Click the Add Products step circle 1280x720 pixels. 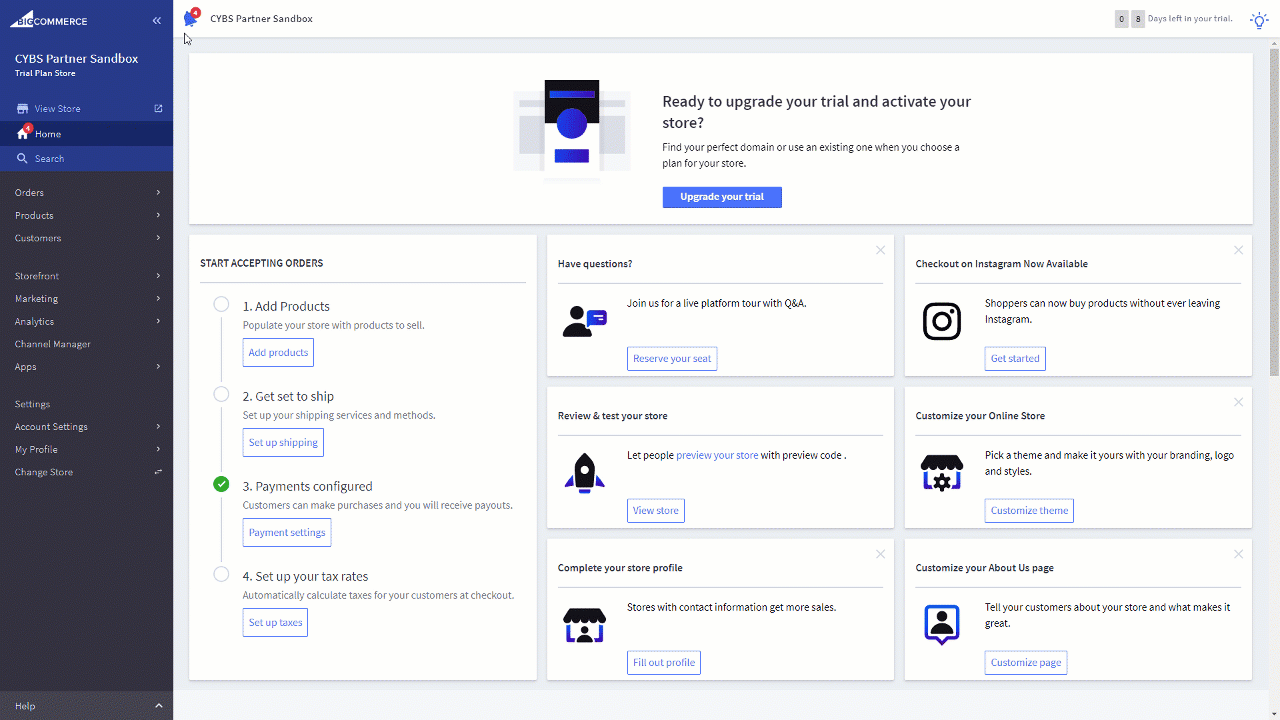pos(221,304)
